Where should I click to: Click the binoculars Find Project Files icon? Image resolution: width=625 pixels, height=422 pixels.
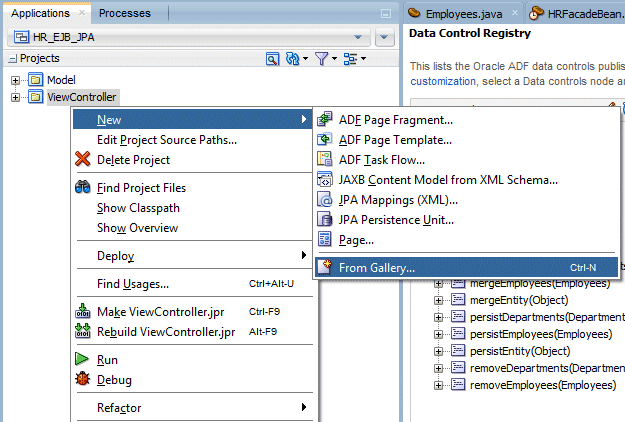(x=83, y=187)
